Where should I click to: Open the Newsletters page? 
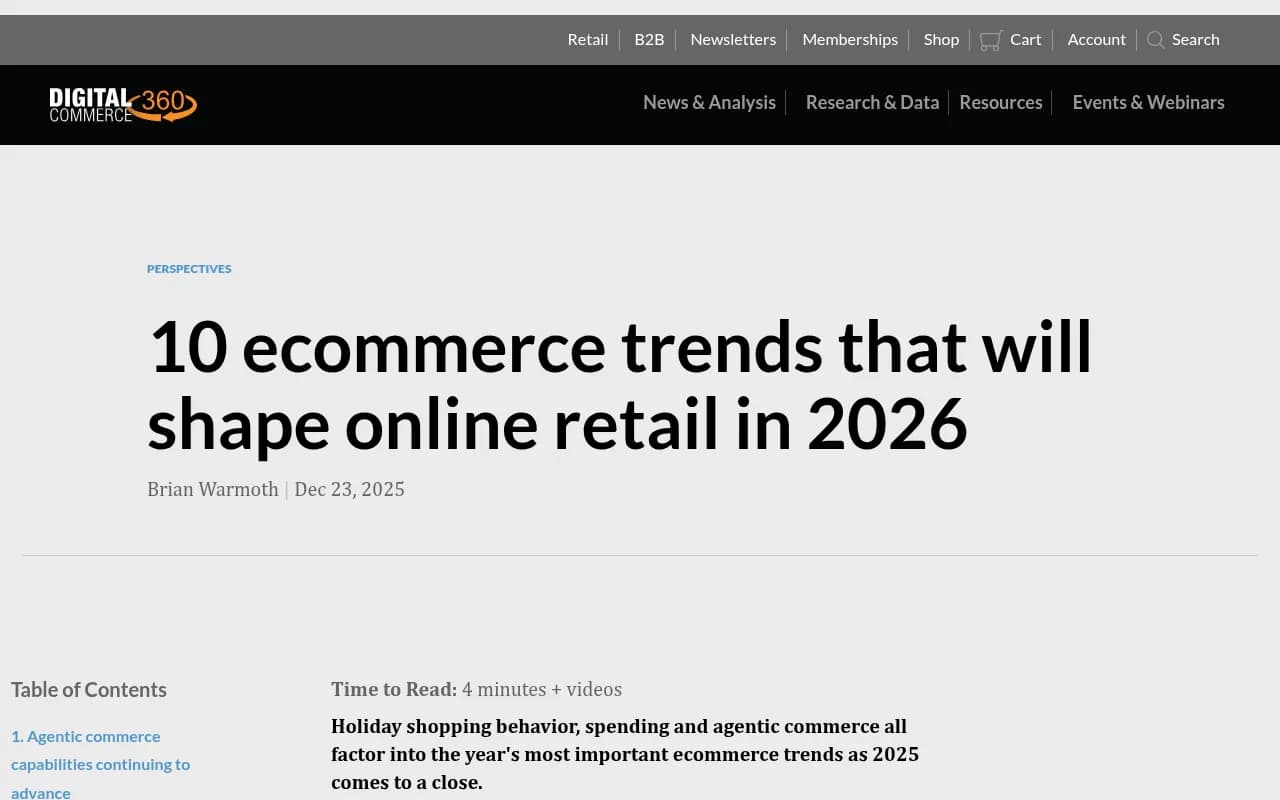click(x=733, y=39)
